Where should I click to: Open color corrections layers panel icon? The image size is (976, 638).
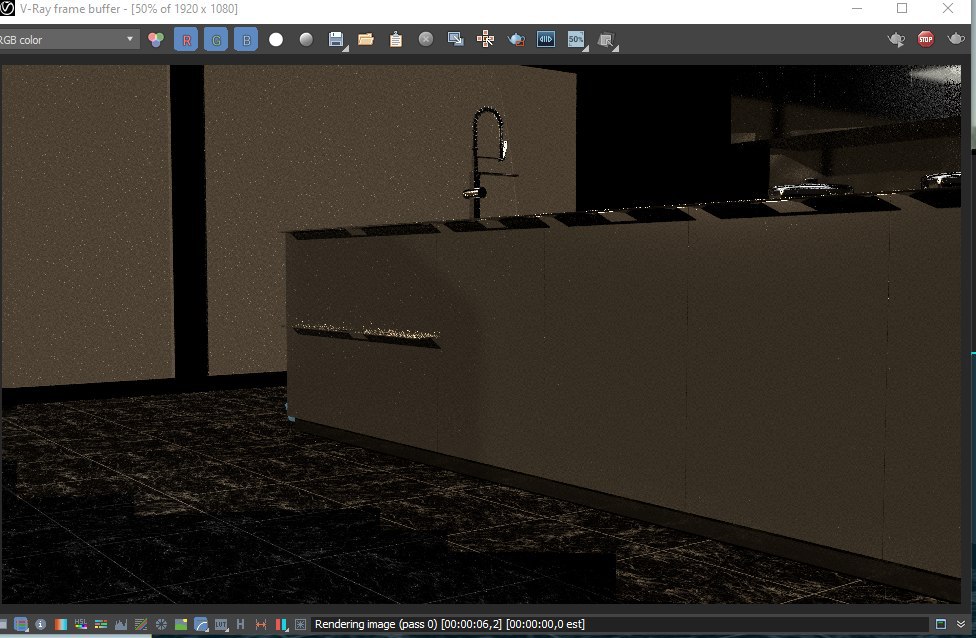coord(21,624)
